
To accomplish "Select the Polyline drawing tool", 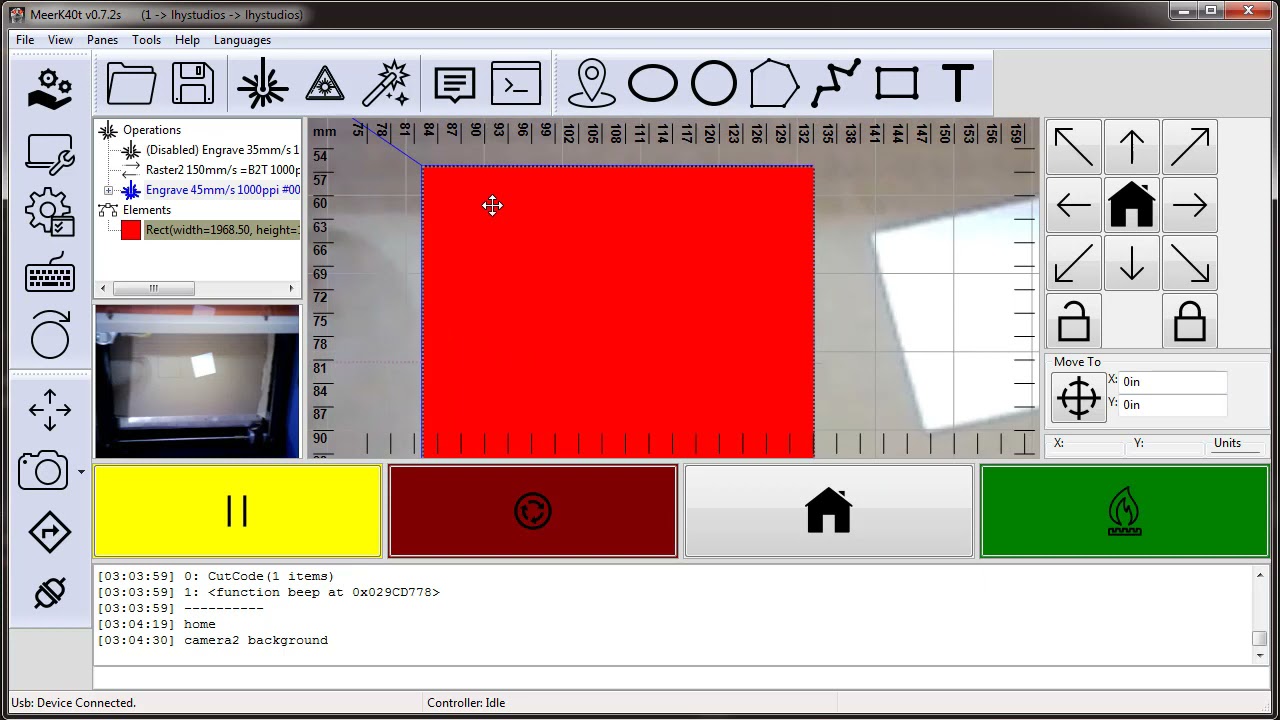I will point(836,84).
